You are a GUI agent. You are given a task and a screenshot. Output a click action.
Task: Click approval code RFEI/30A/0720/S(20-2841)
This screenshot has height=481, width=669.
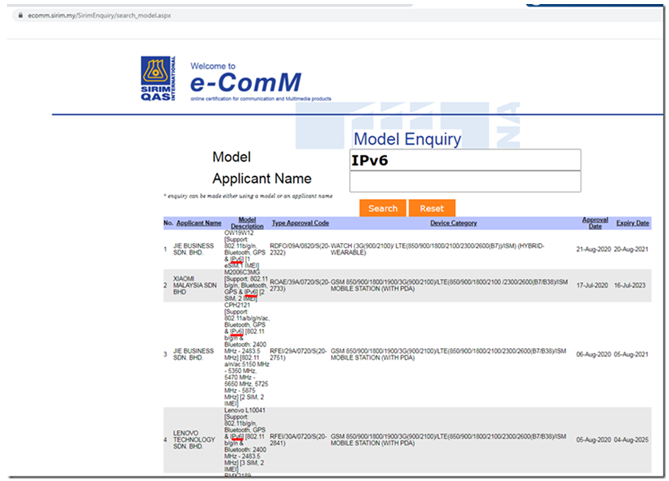(x=298, y=440)
